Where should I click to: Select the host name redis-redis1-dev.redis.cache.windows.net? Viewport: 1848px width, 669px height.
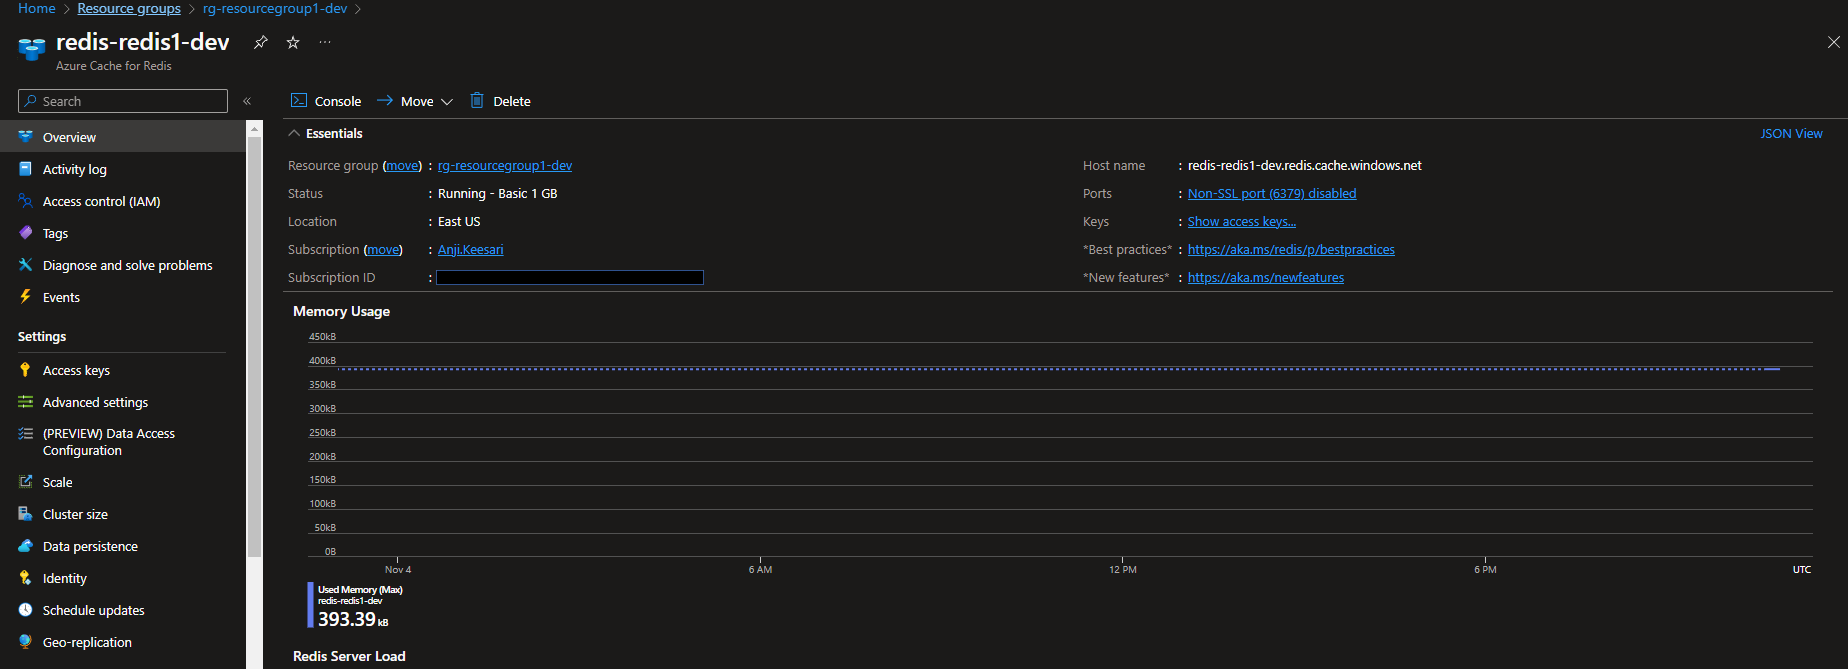pos(1304,165)
